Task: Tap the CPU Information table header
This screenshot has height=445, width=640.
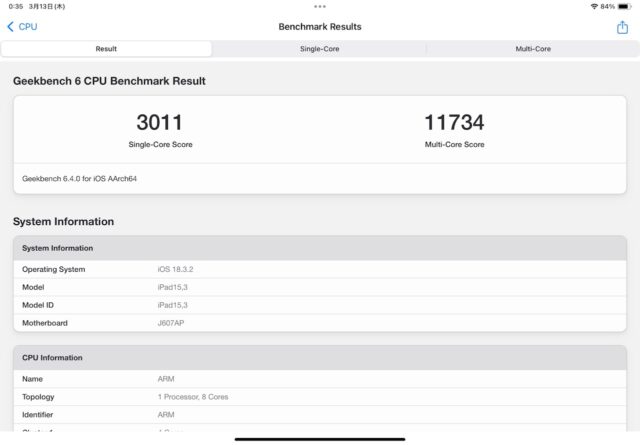Action: coord(320,358)
